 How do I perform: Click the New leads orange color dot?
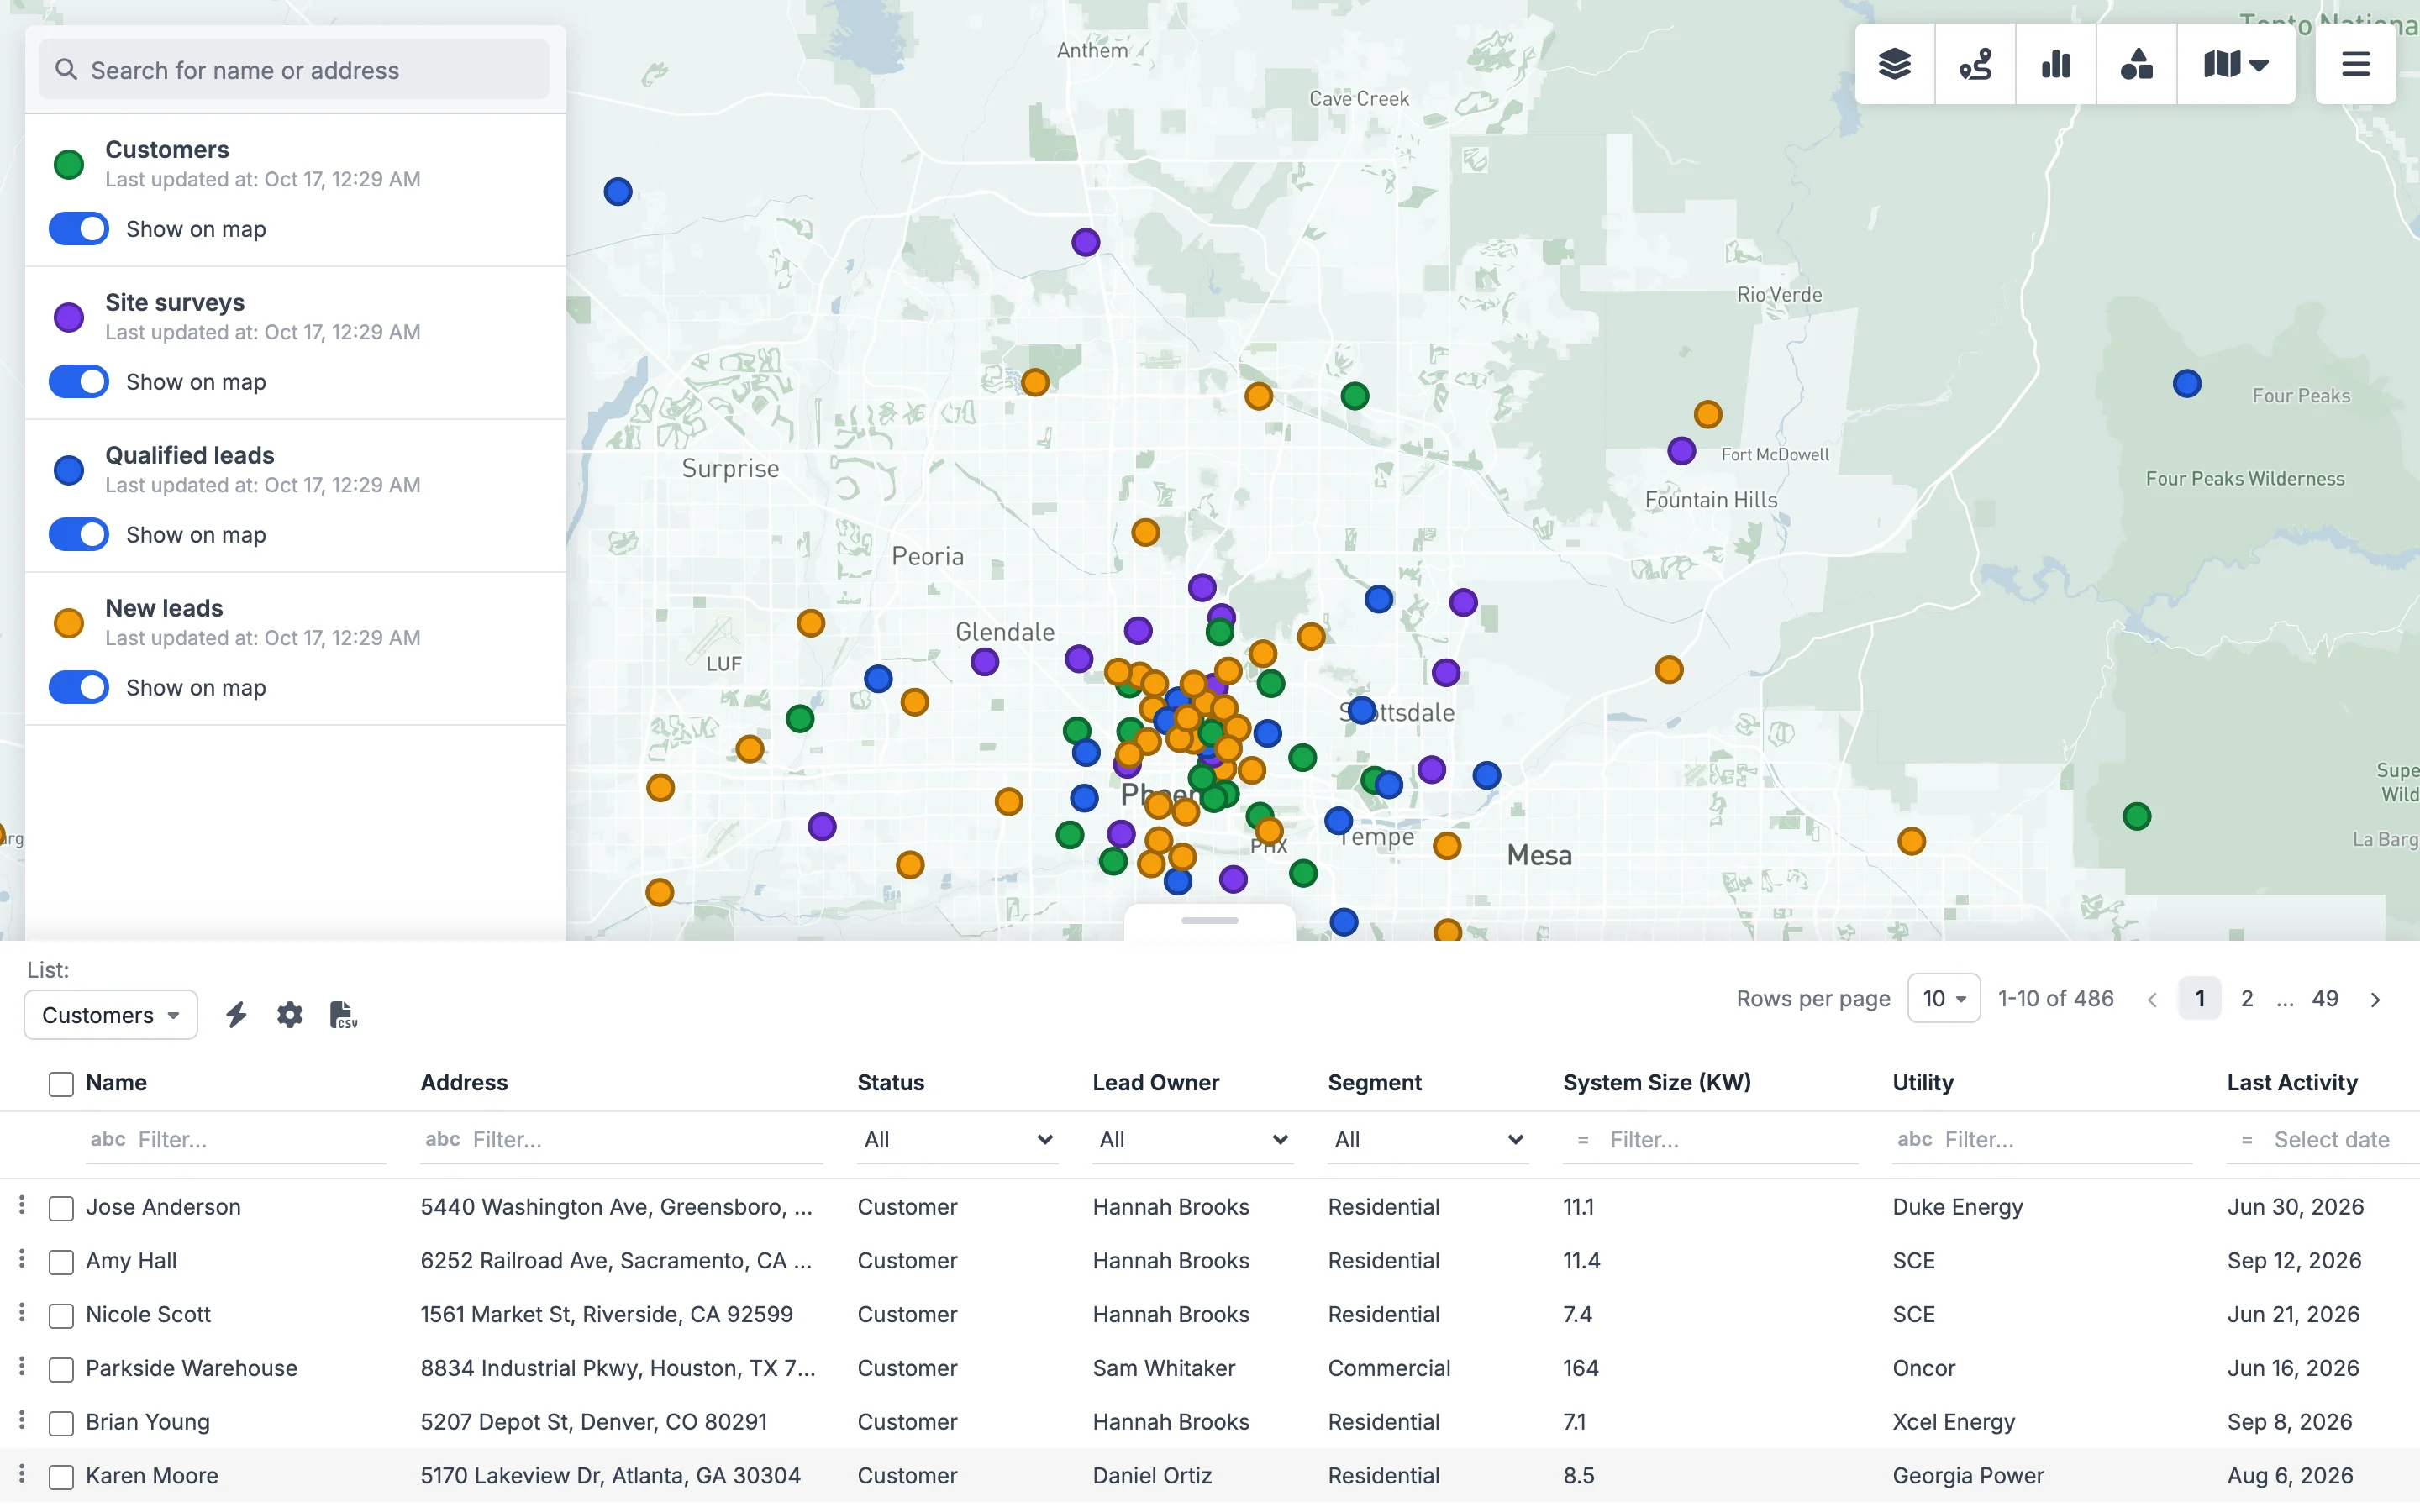69,624
